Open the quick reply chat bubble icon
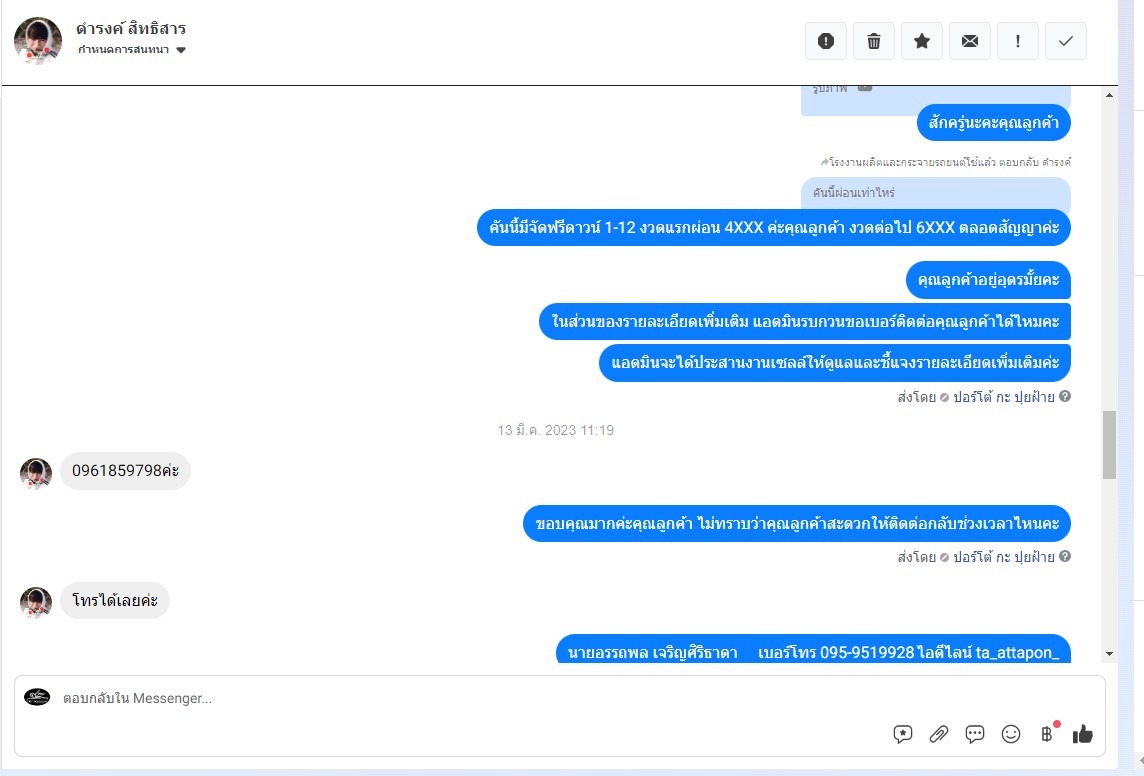The width and height of the screenshot is (1144, 776). click(975, 734)
